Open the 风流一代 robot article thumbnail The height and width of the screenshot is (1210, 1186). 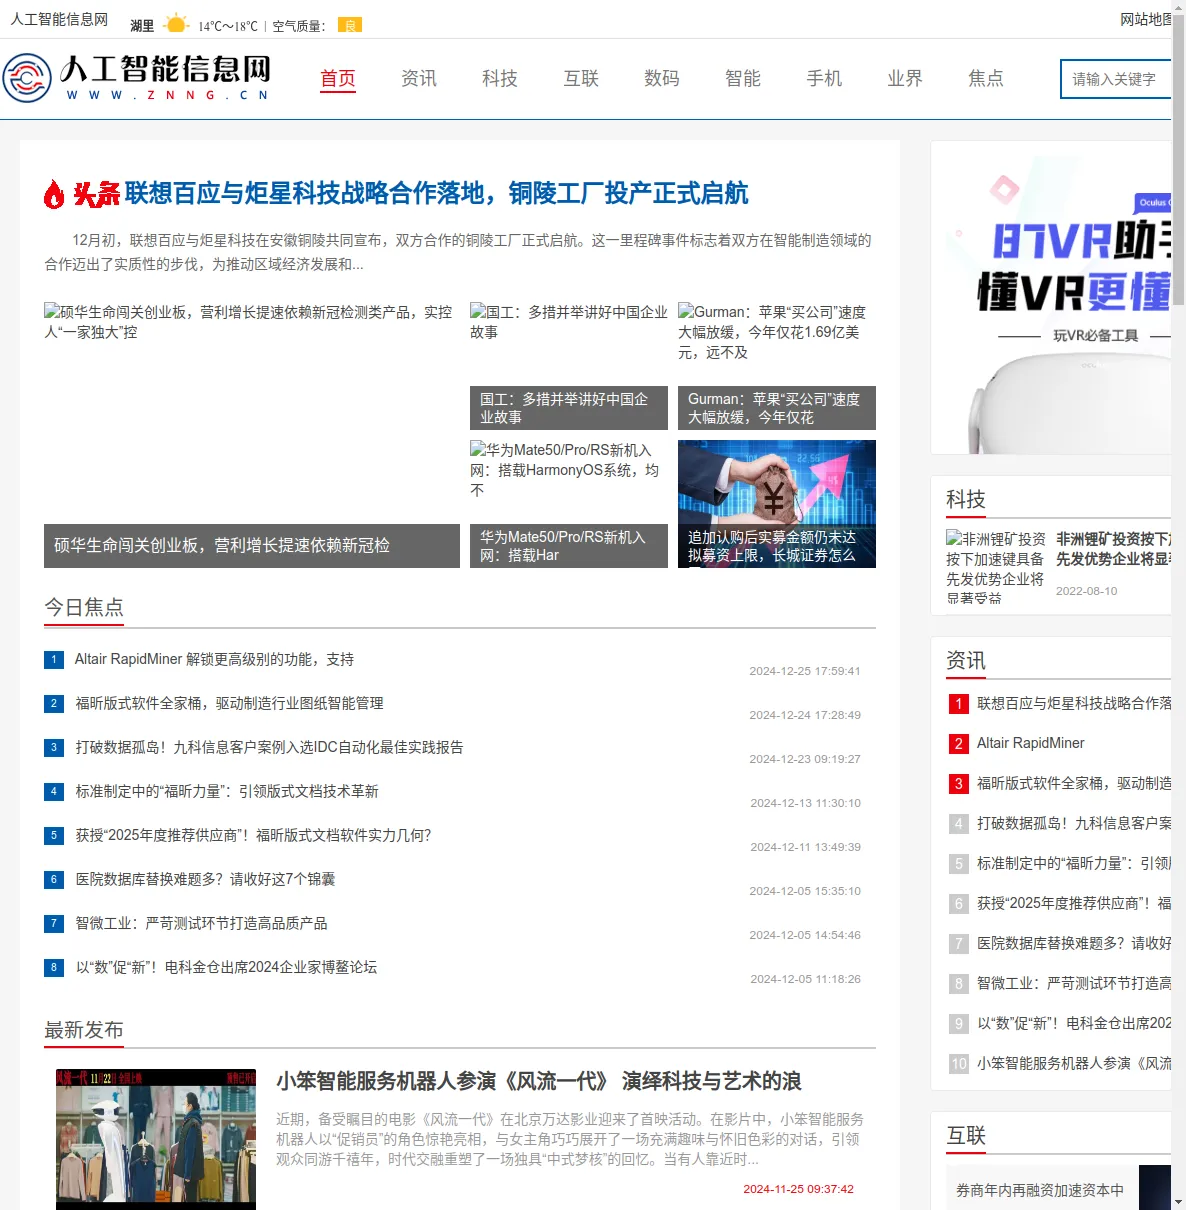pyautogui.click(x=156, y=1139)
